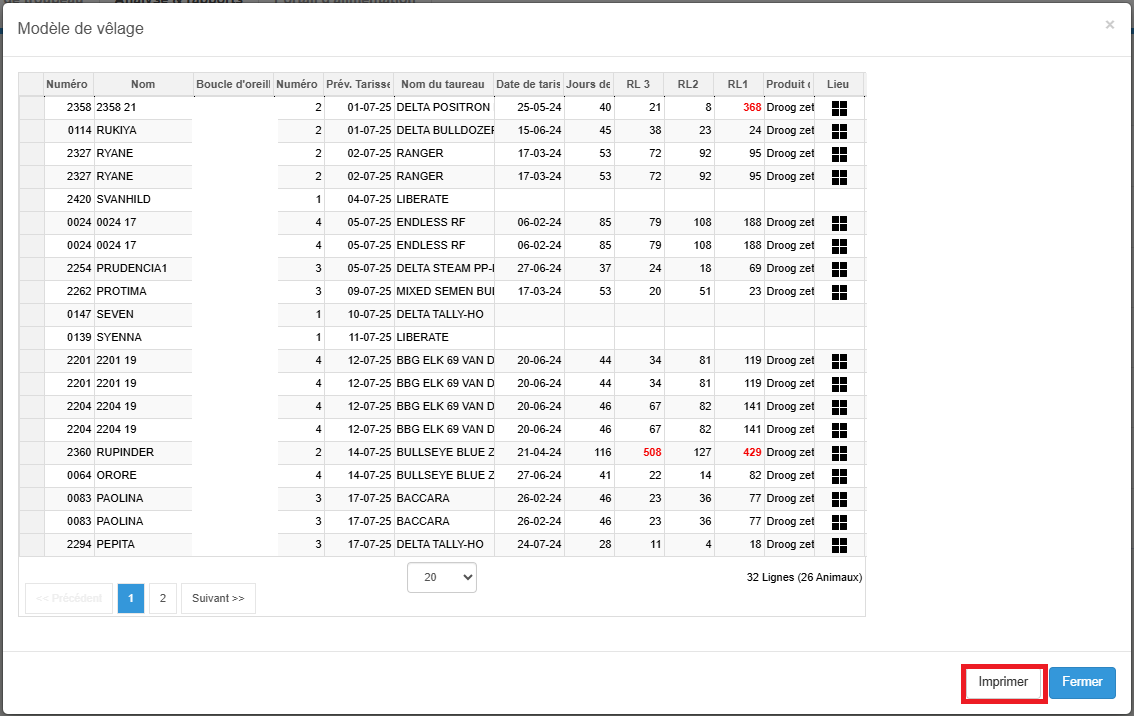Sort by the RL2 column header

pyautogui.click(x=688, y=84)
